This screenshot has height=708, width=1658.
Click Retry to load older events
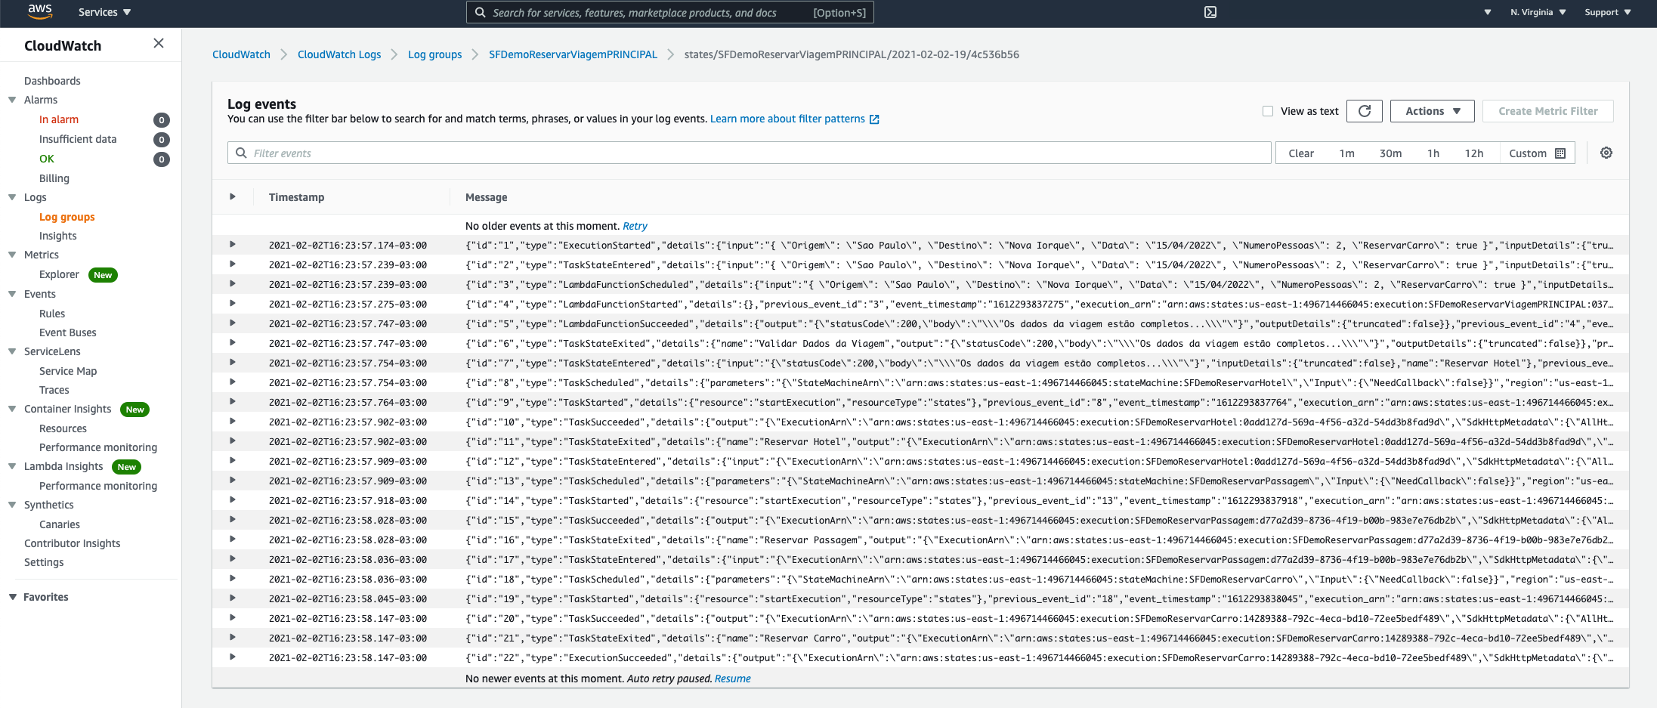tap(635, 226)
